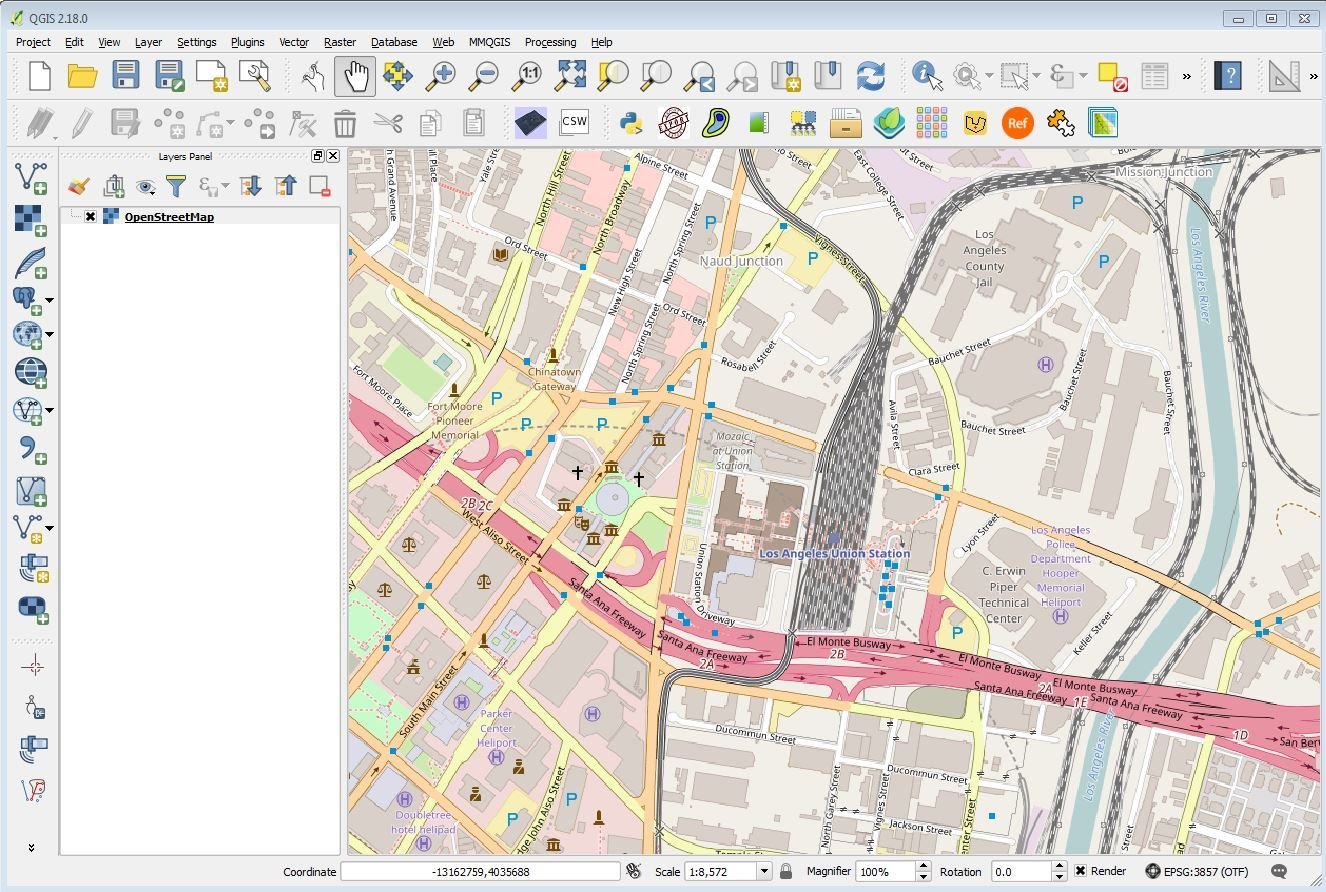Expand all layers in Layers Panel
1326x892 pixels.
(x=250, y=186)
